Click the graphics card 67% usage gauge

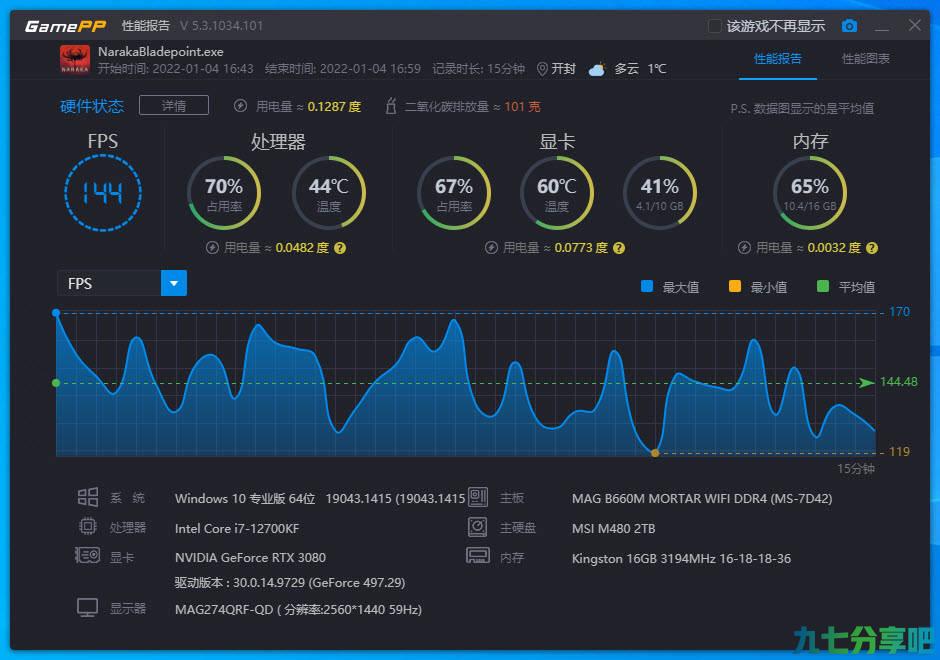(454, 193)
